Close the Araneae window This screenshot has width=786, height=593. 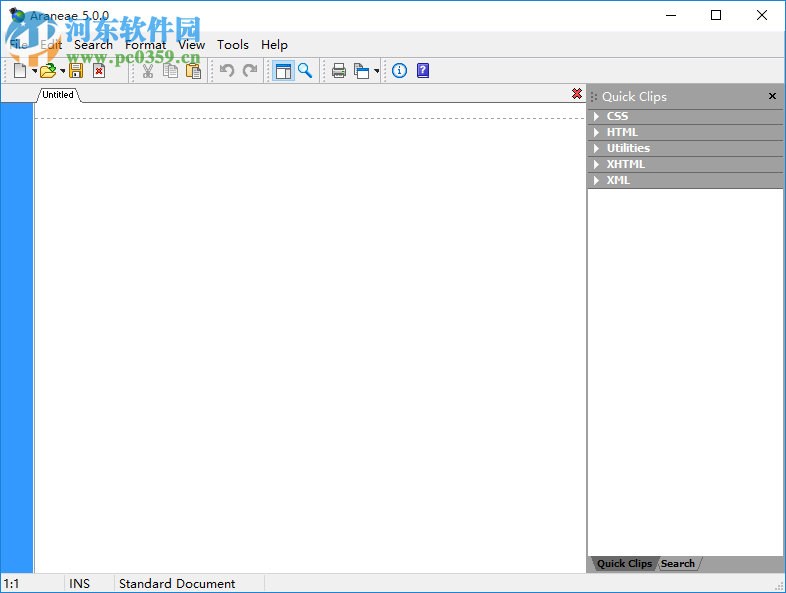[761, 16]
